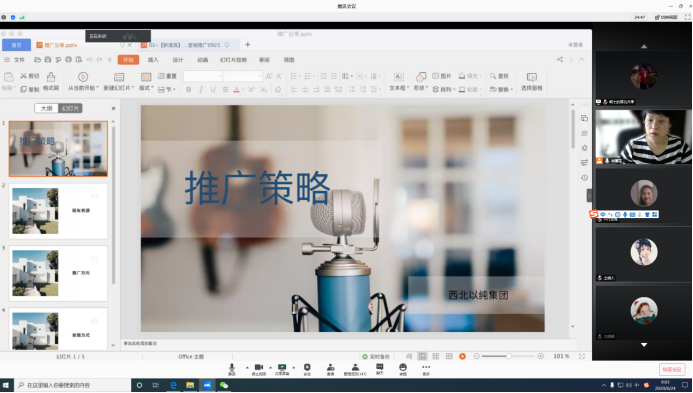Toggle italic formatting
The height and width of the screenshot is (393, 693).
pyautogui.click(x=201, y=90)
